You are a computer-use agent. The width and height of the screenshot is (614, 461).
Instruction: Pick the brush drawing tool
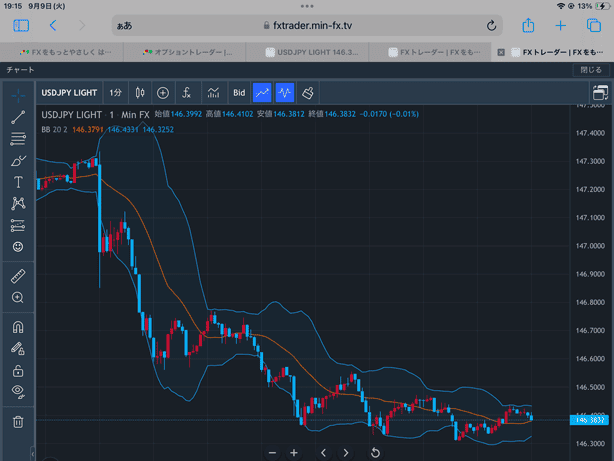tap(18, 160)
